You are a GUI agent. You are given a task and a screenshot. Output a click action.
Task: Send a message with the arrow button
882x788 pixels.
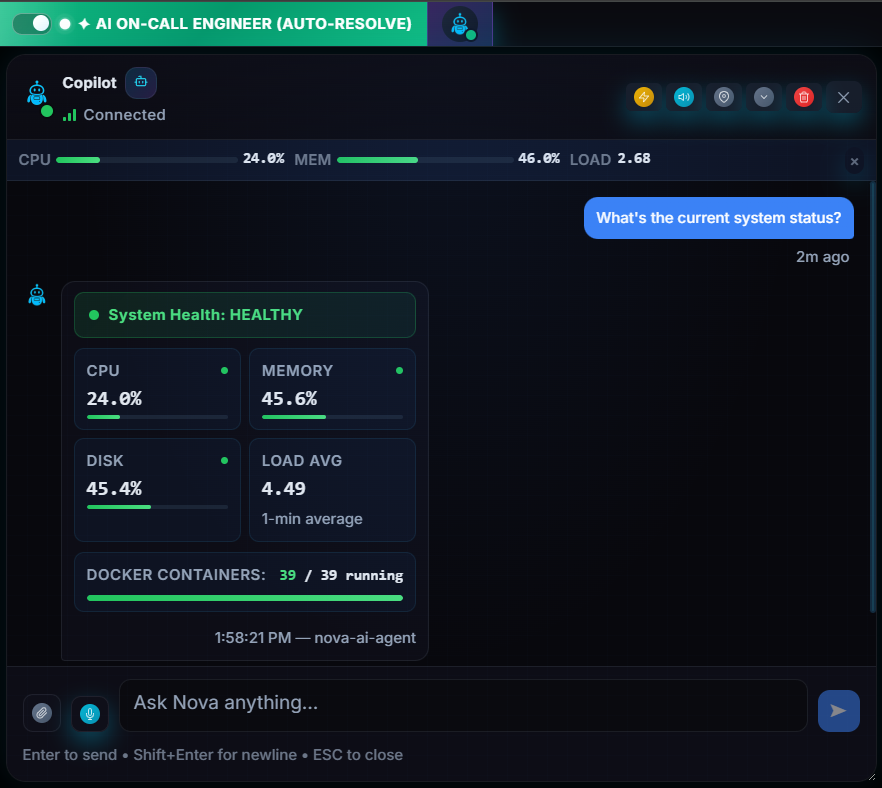coord(839,711)
